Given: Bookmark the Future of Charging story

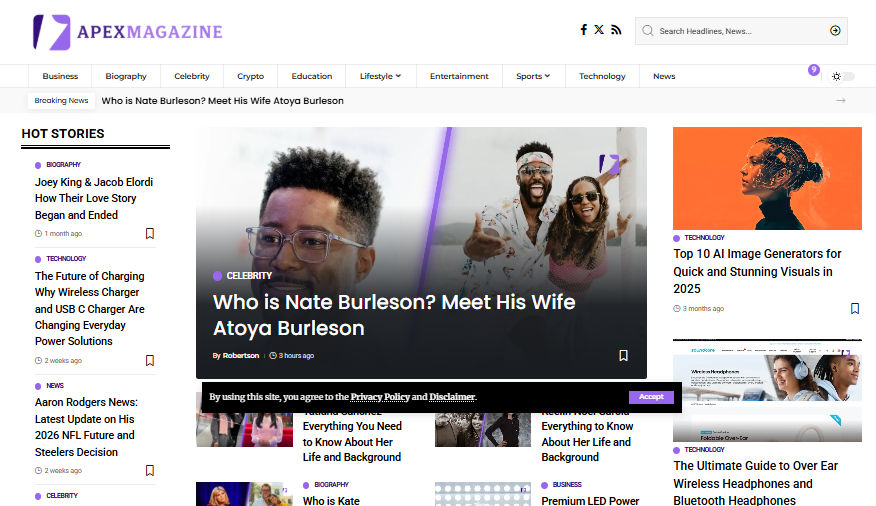Looking at the screenshot, I should [150, 361].
